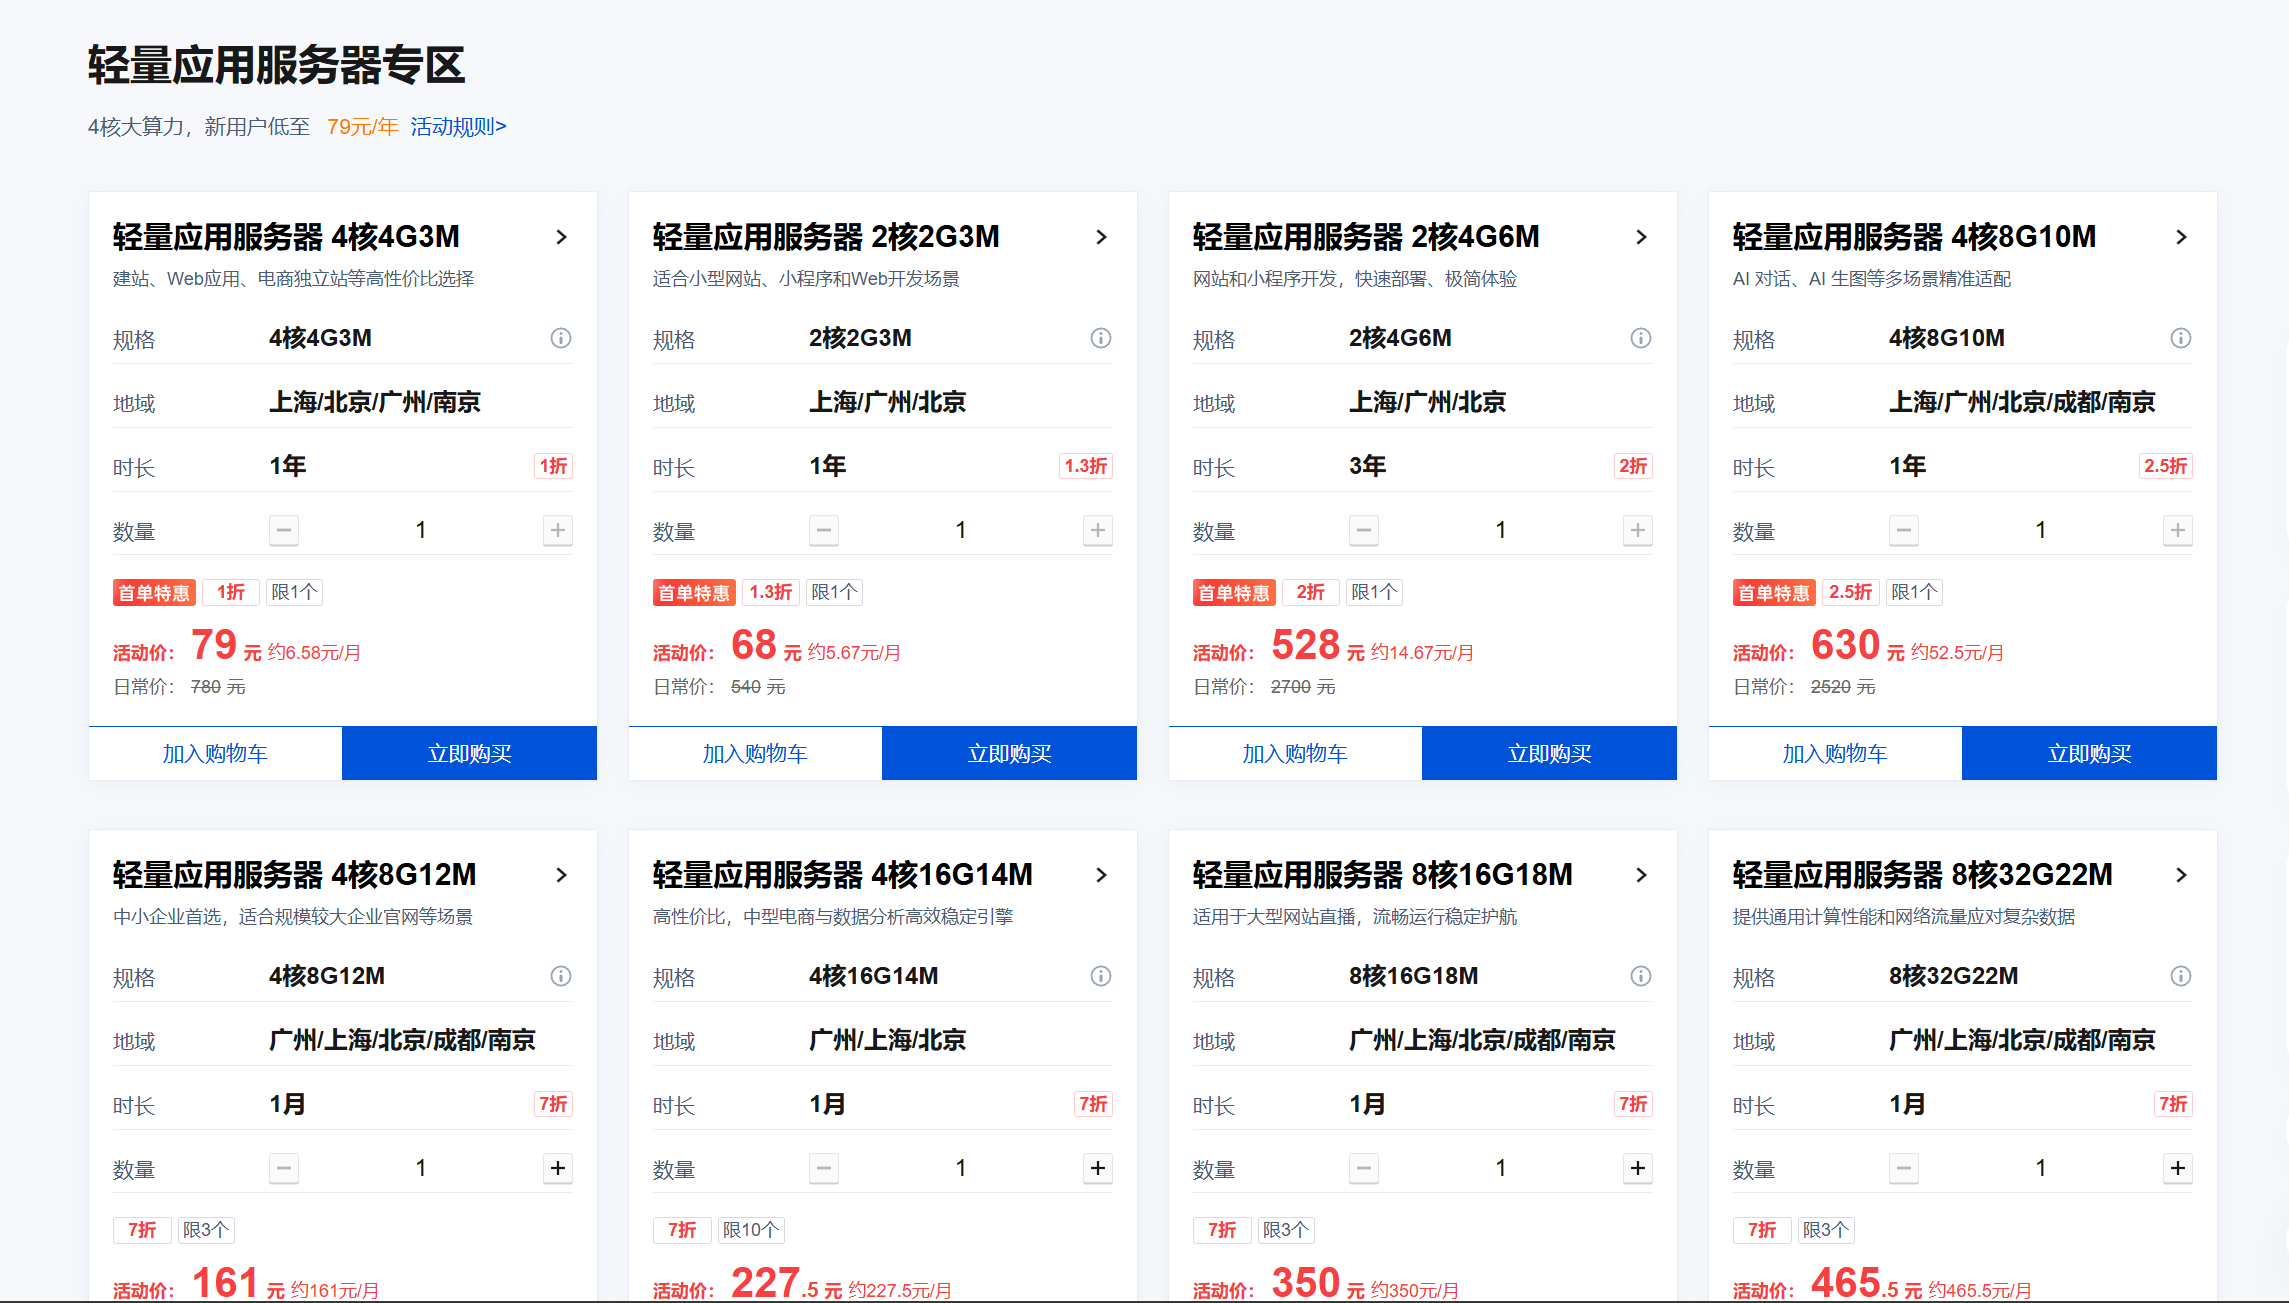The image size is (2289, 1303).
Task: Click the 轻量应用服务器 4核4G3M title
Action: click(x=286, y=237)
